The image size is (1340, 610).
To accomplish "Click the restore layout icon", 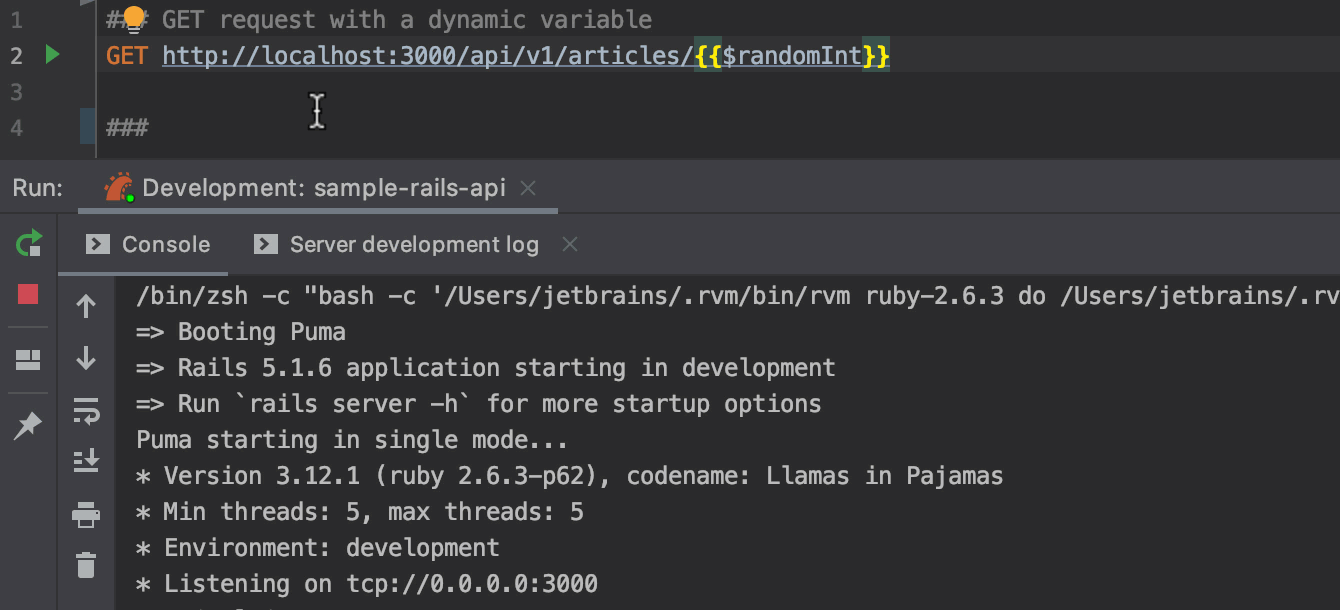I will 28,360.
